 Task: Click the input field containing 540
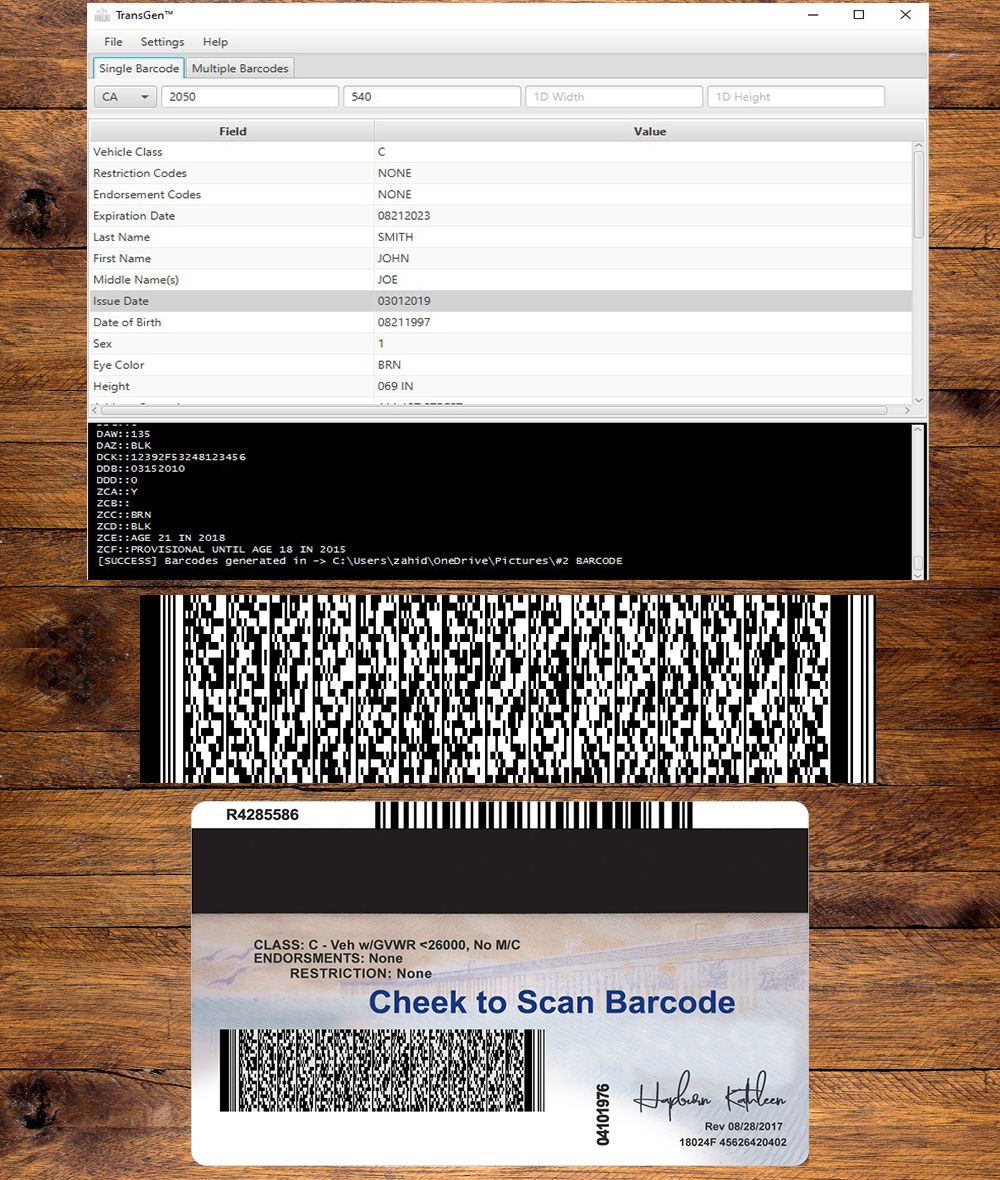432,97
